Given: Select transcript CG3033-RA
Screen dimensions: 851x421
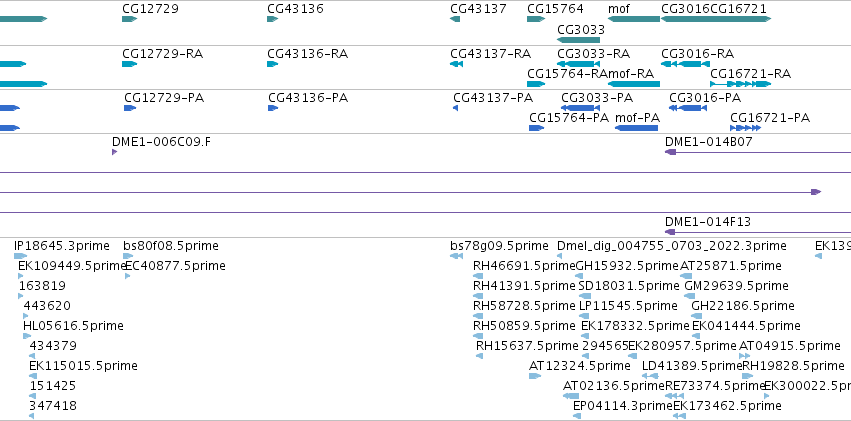Looking at the screenshot, I should (x=579, y=64).
